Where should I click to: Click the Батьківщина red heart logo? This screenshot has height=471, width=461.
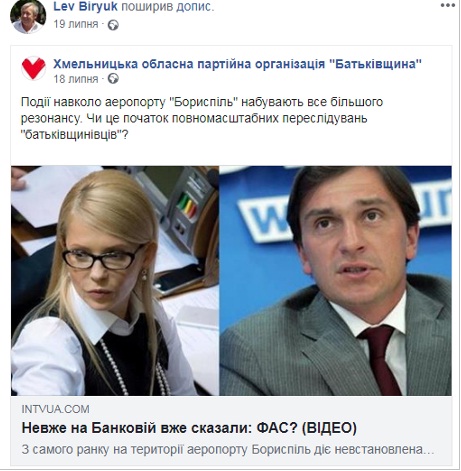(33, 68)
